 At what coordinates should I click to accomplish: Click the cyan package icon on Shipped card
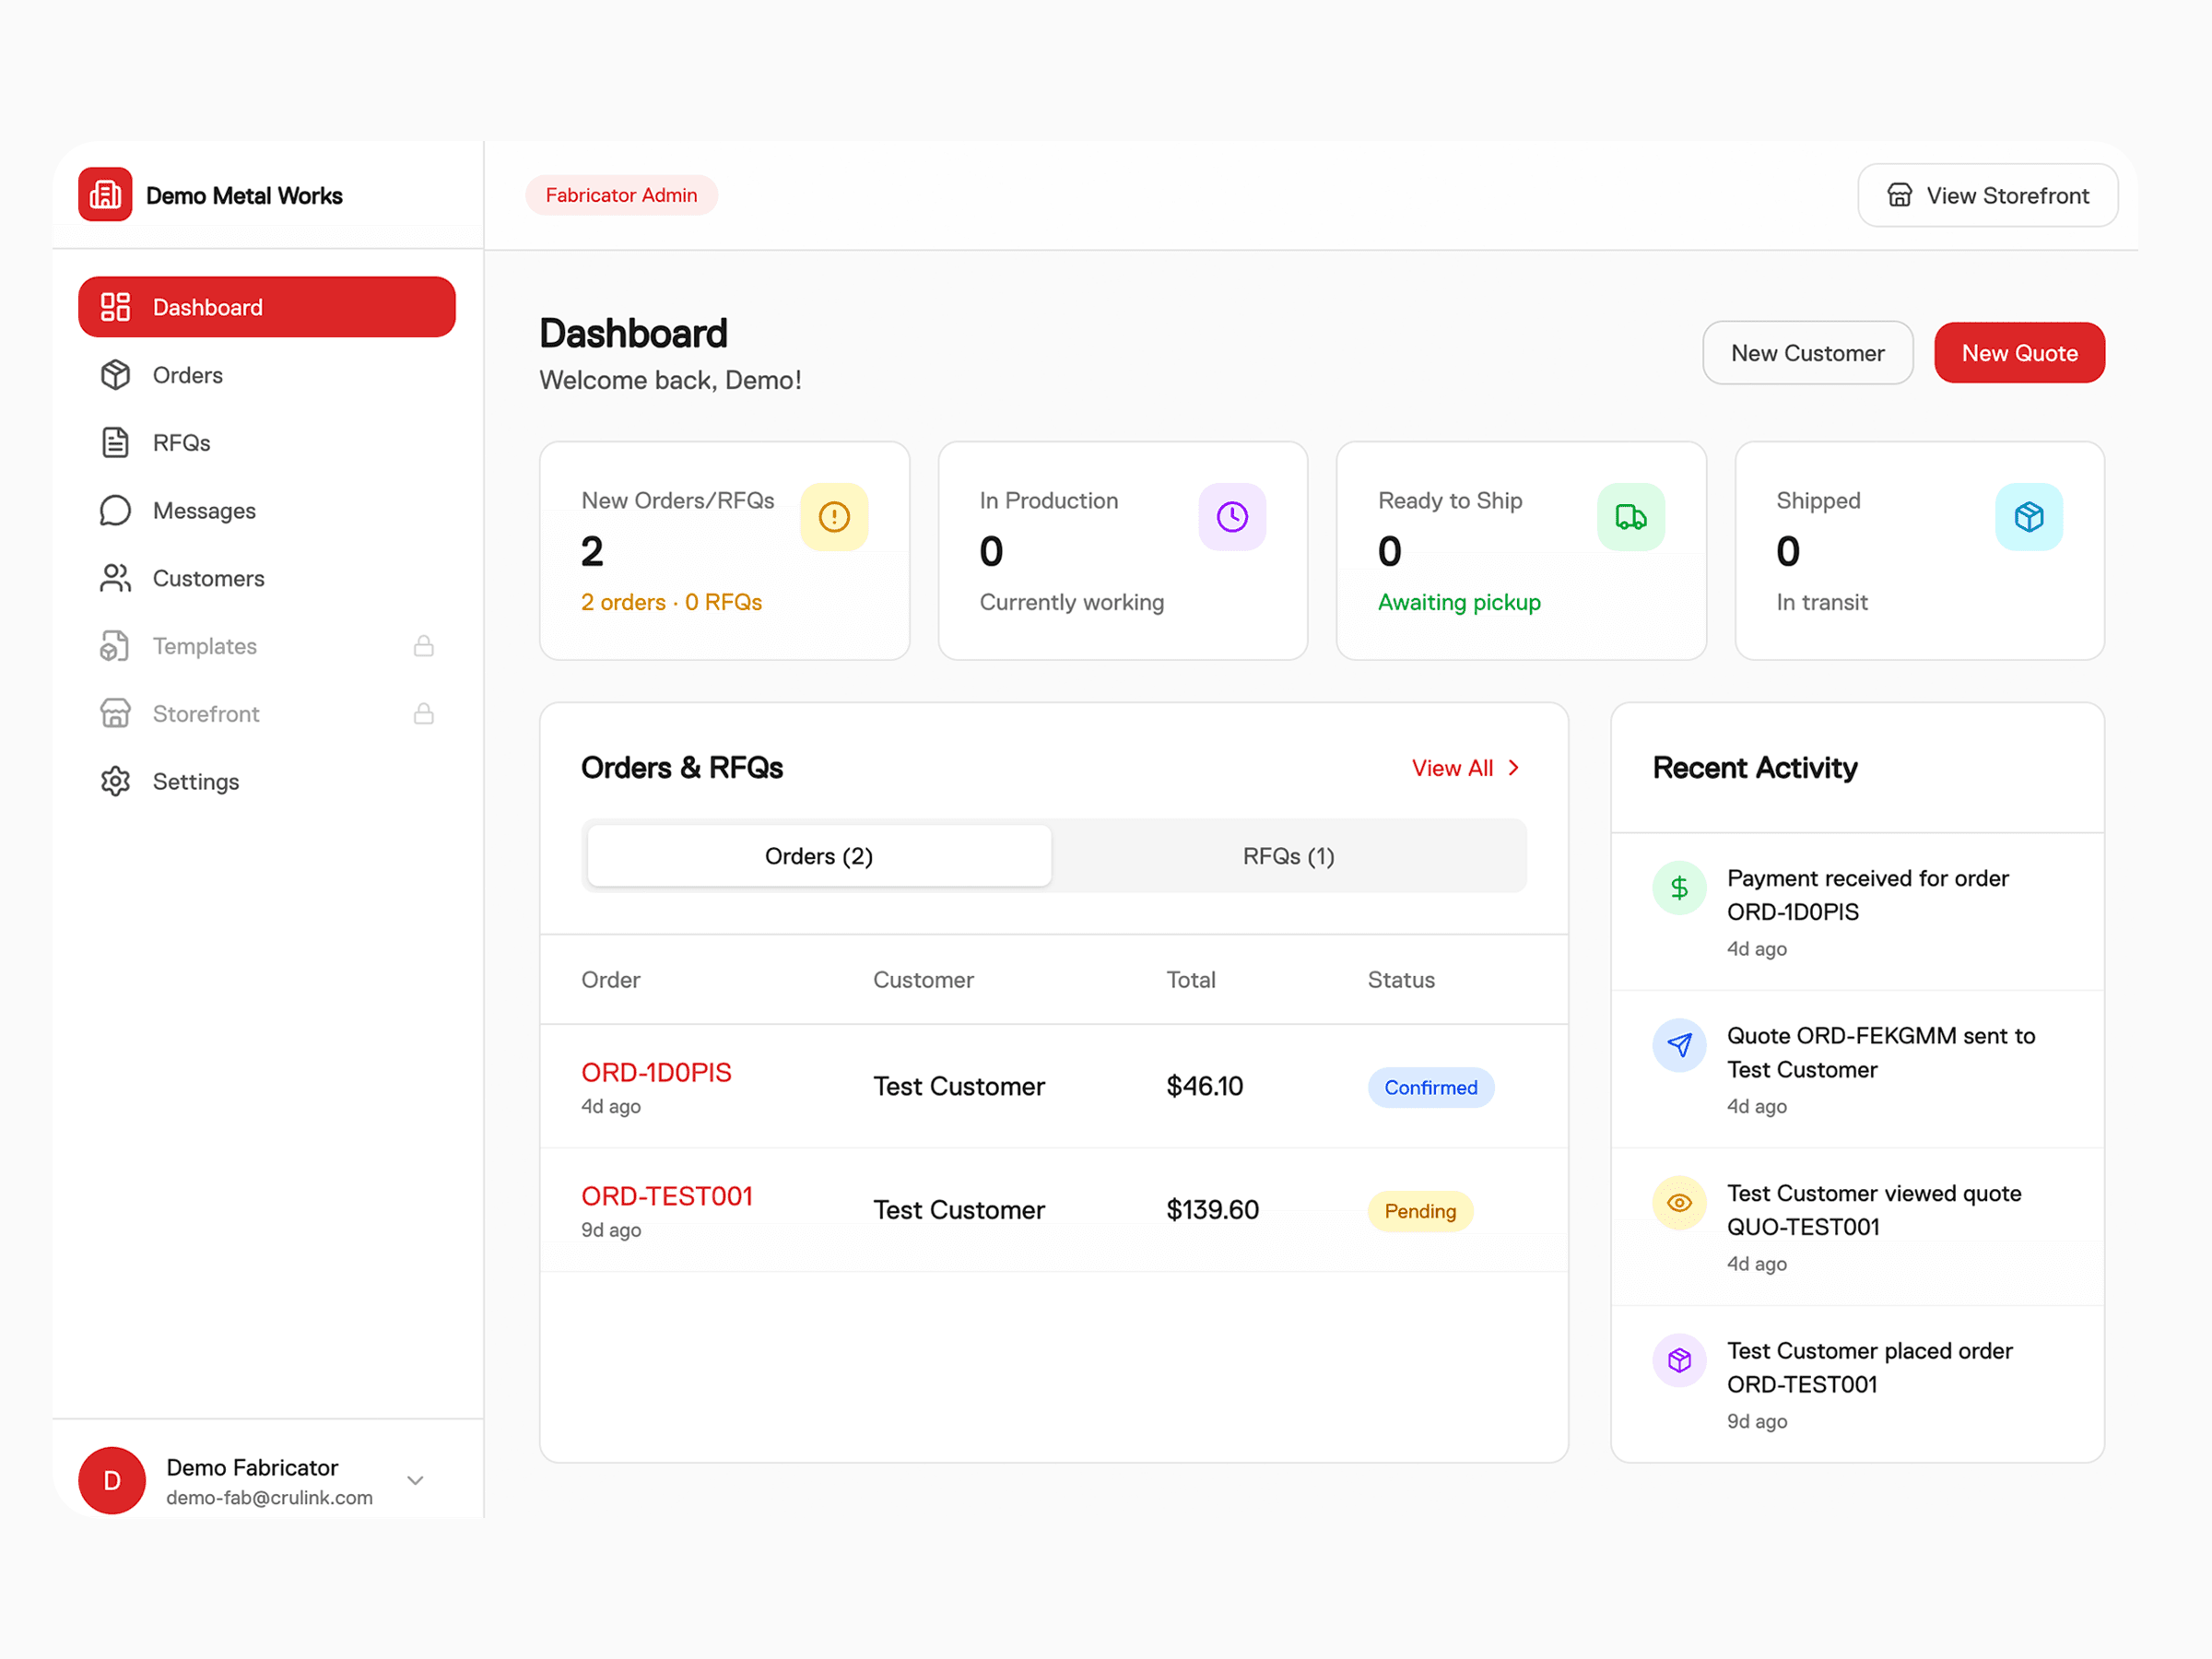tap(2028, 517)
